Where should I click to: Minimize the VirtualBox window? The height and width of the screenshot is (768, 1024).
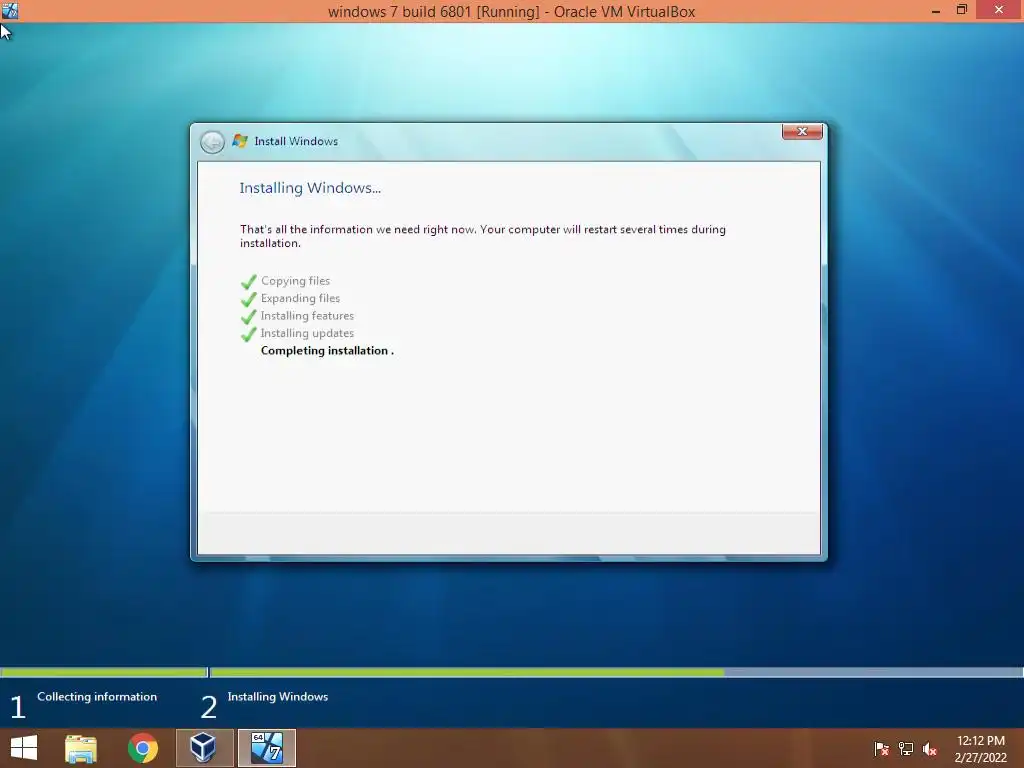935,10
